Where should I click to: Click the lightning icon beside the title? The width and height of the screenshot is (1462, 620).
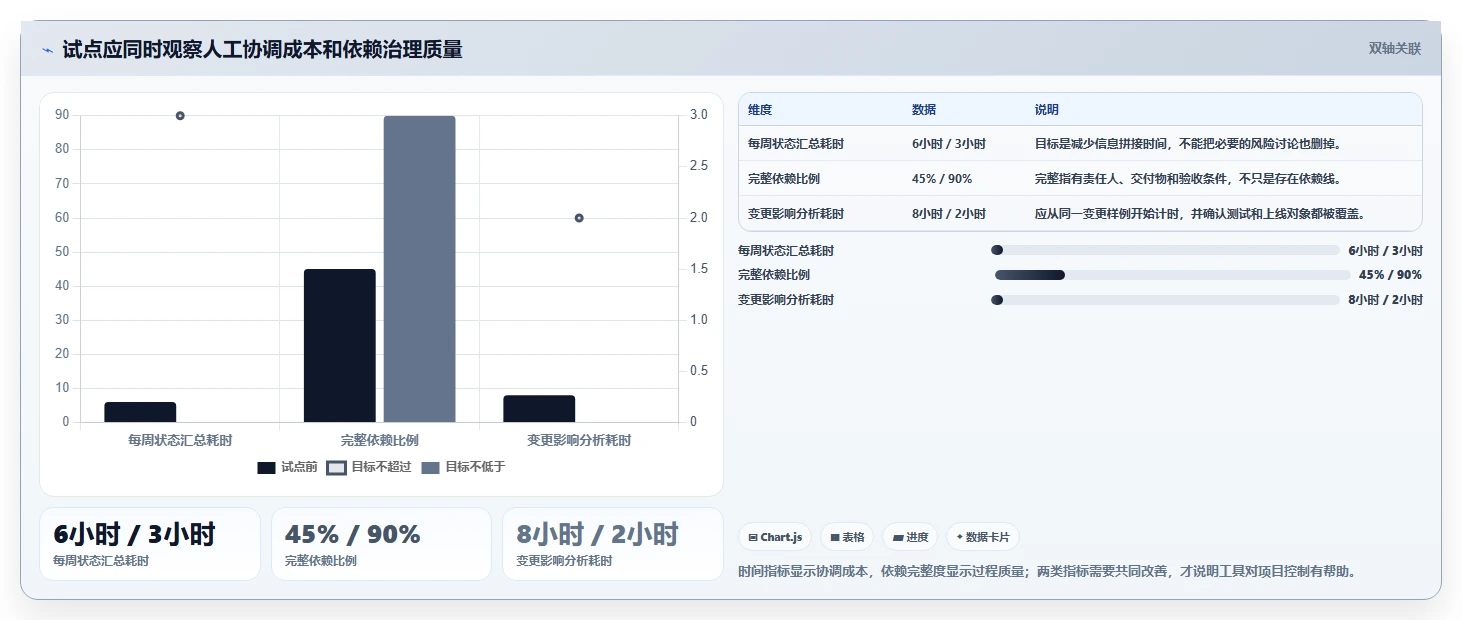[x=47, y=50]
